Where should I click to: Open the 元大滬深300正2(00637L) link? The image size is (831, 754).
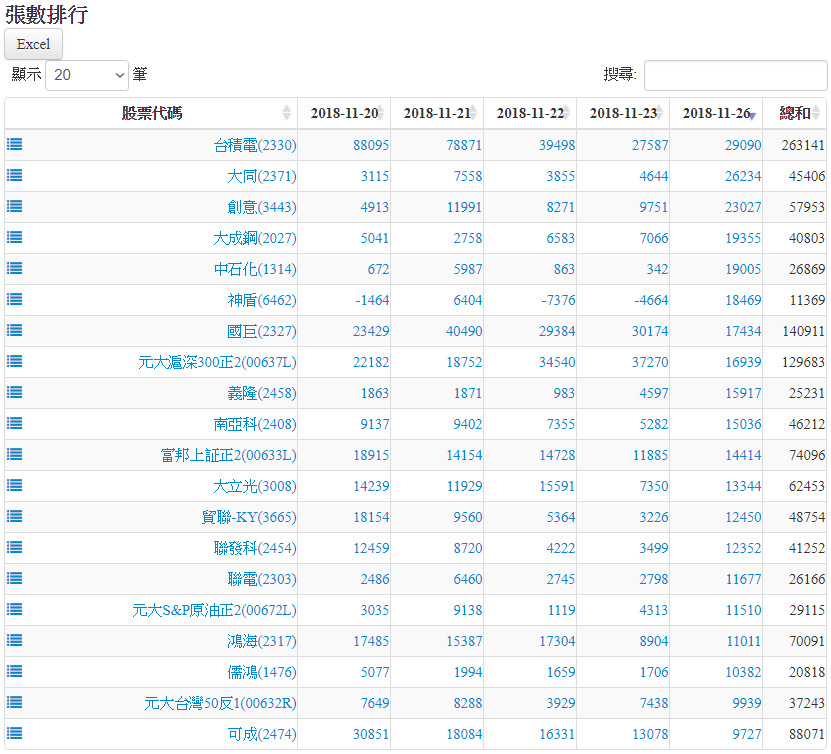pos(217,362)
